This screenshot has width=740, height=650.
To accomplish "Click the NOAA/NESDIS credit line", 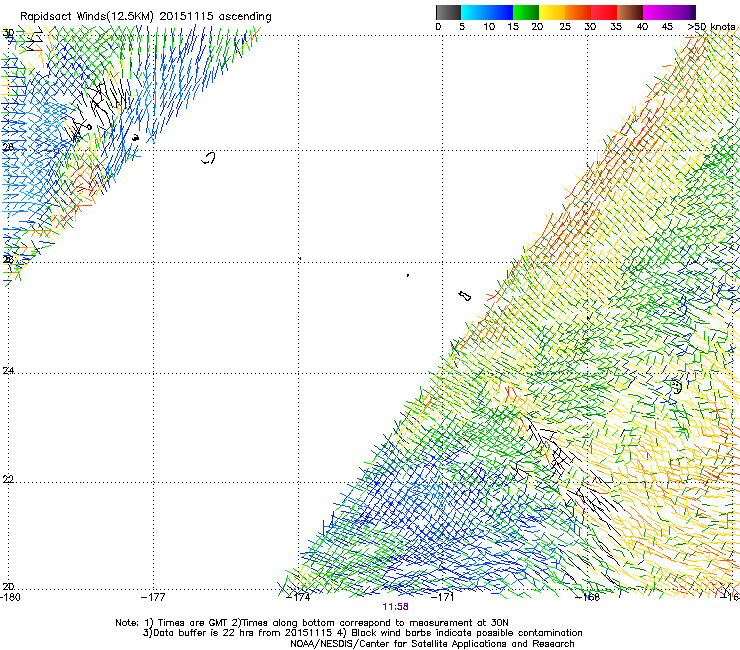I will 432,644.
